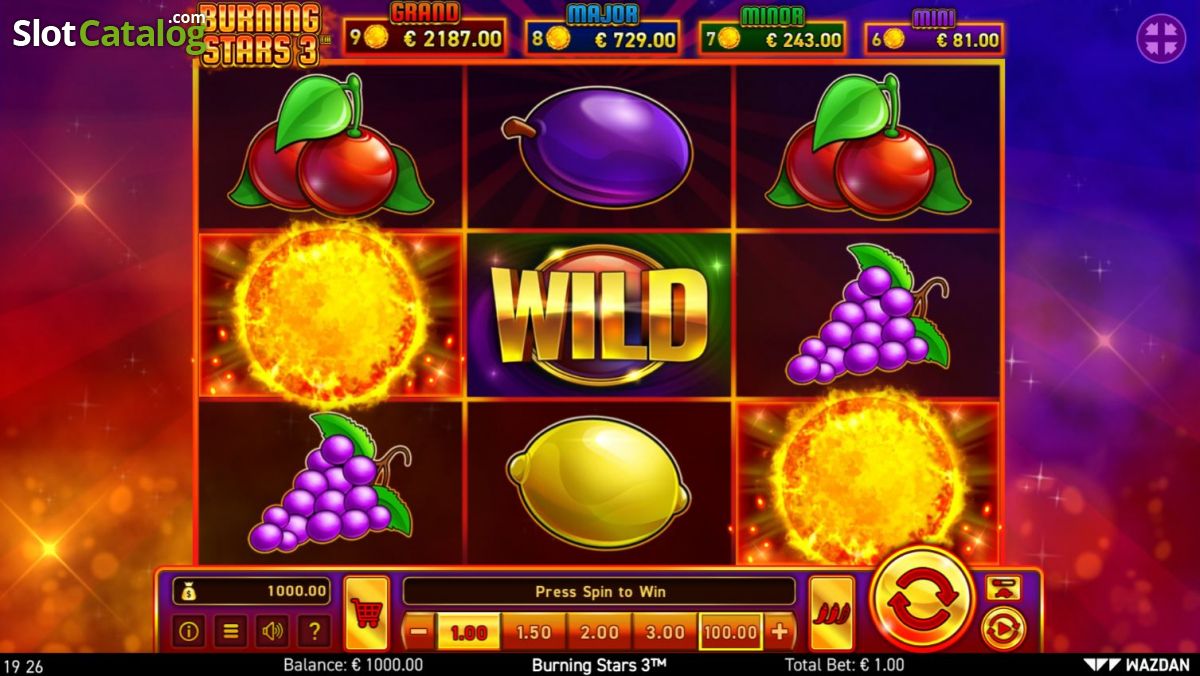This screenshot has width=1200, height=676.
Task: Toggle fullscreen mode in top corner
Action: coord(1161,39)
